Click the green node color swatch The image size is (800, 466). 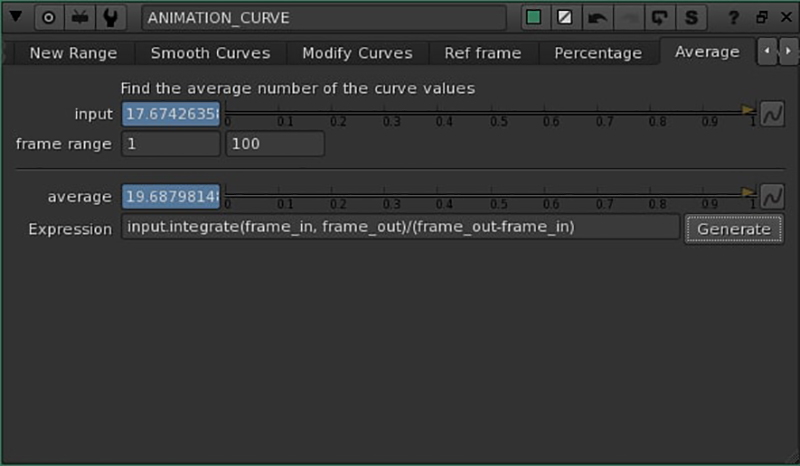point(534,17)
